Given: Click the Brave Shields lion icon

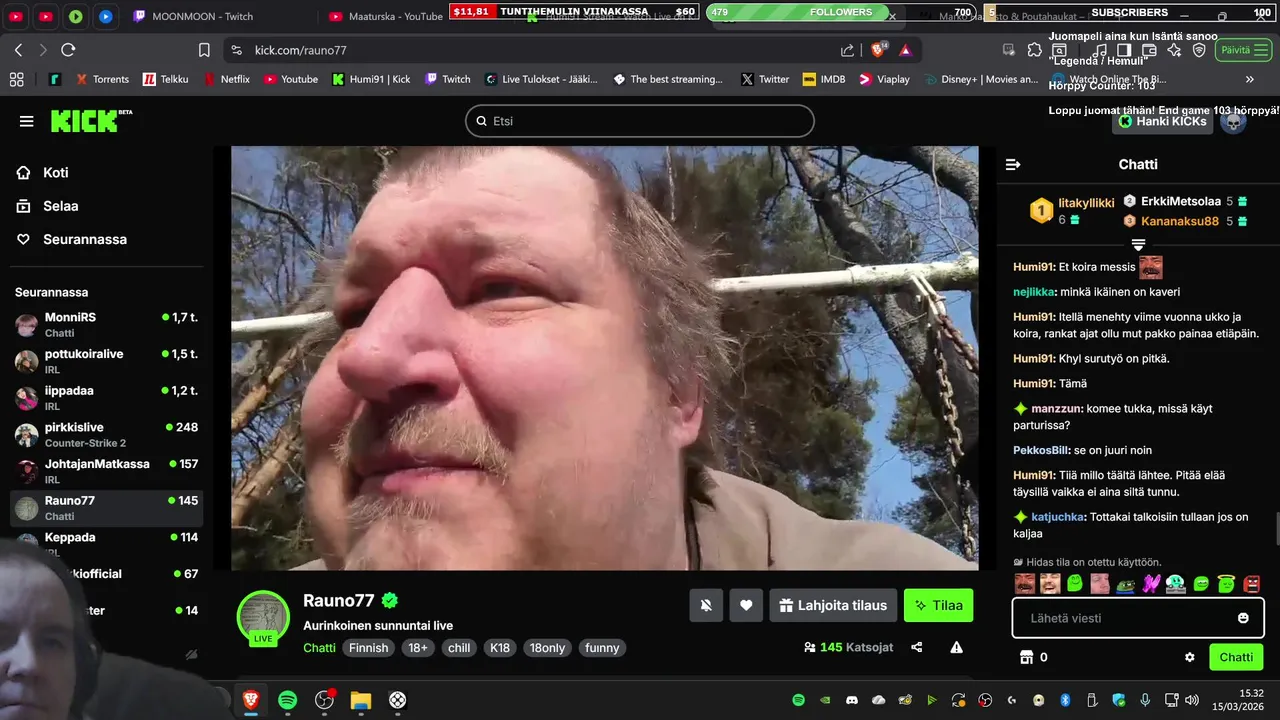Looking at the screenshot, I should [x=879, y=50].
